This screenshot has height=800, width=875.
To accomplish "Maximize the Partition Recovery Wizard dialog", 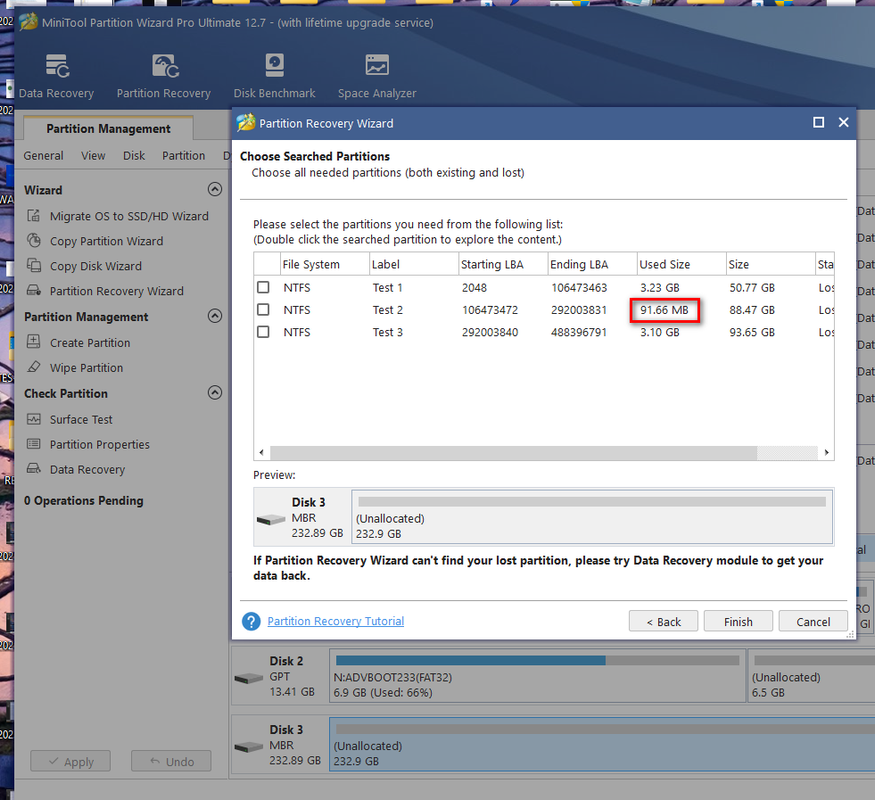I will click(819, 122).
